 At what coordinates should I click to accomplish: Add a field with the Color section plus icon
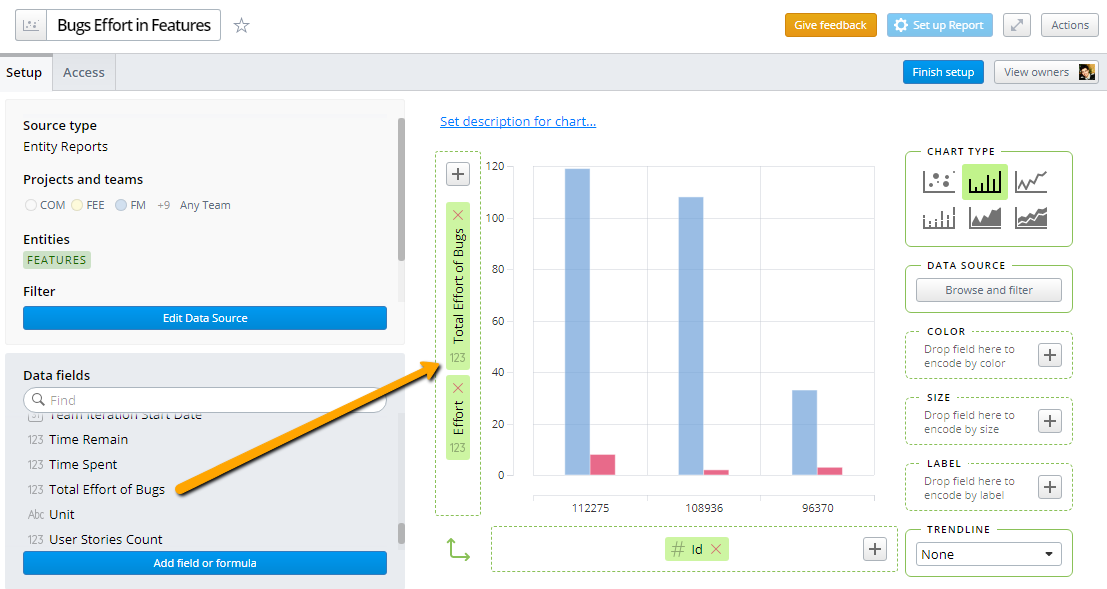pyautogui.click(x=1049, y=355)
